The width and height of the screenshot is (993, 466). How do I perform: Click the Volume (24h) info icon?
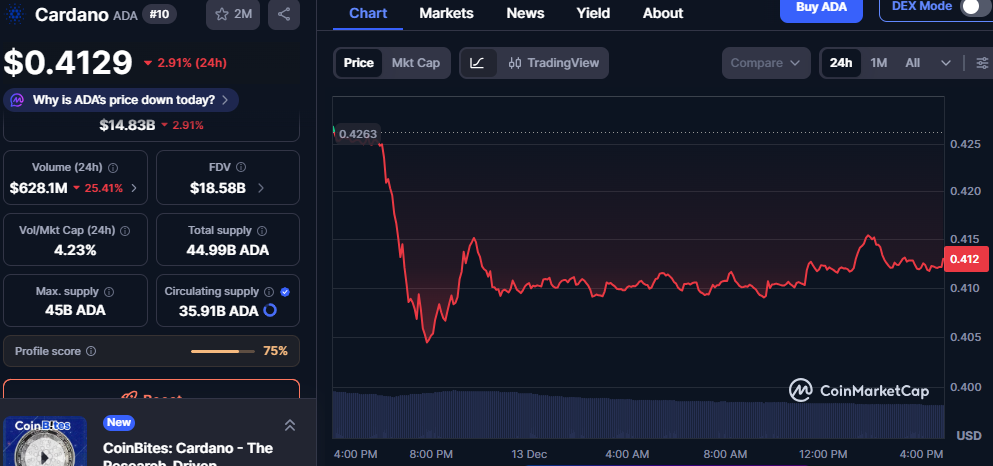click(x=113, y=168)
